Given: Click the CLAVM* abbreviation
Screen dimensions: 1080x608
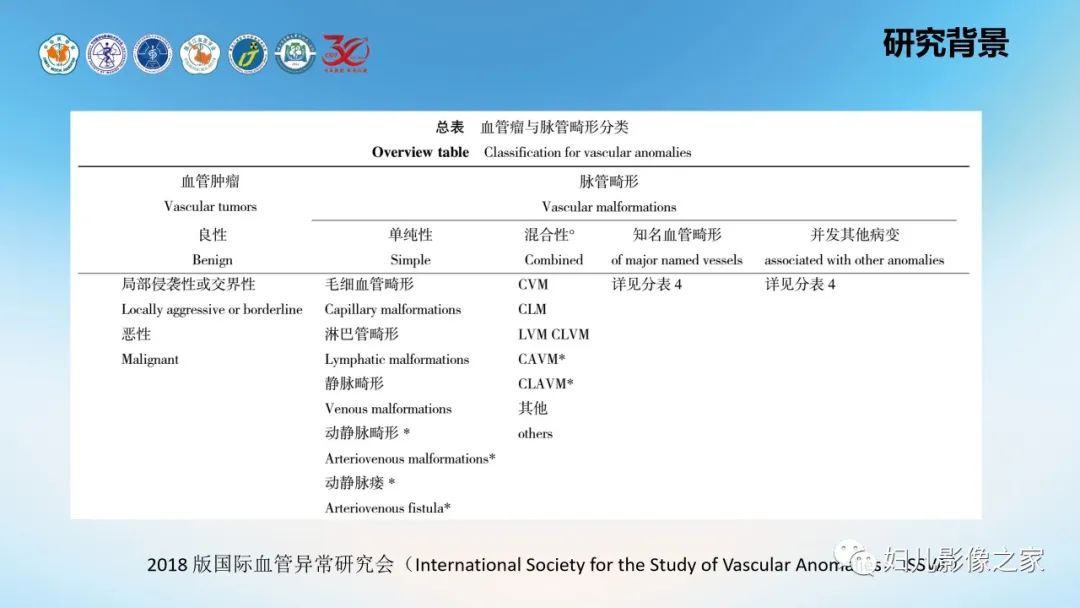Looking at the screenshot, I should tap(546, 384).
